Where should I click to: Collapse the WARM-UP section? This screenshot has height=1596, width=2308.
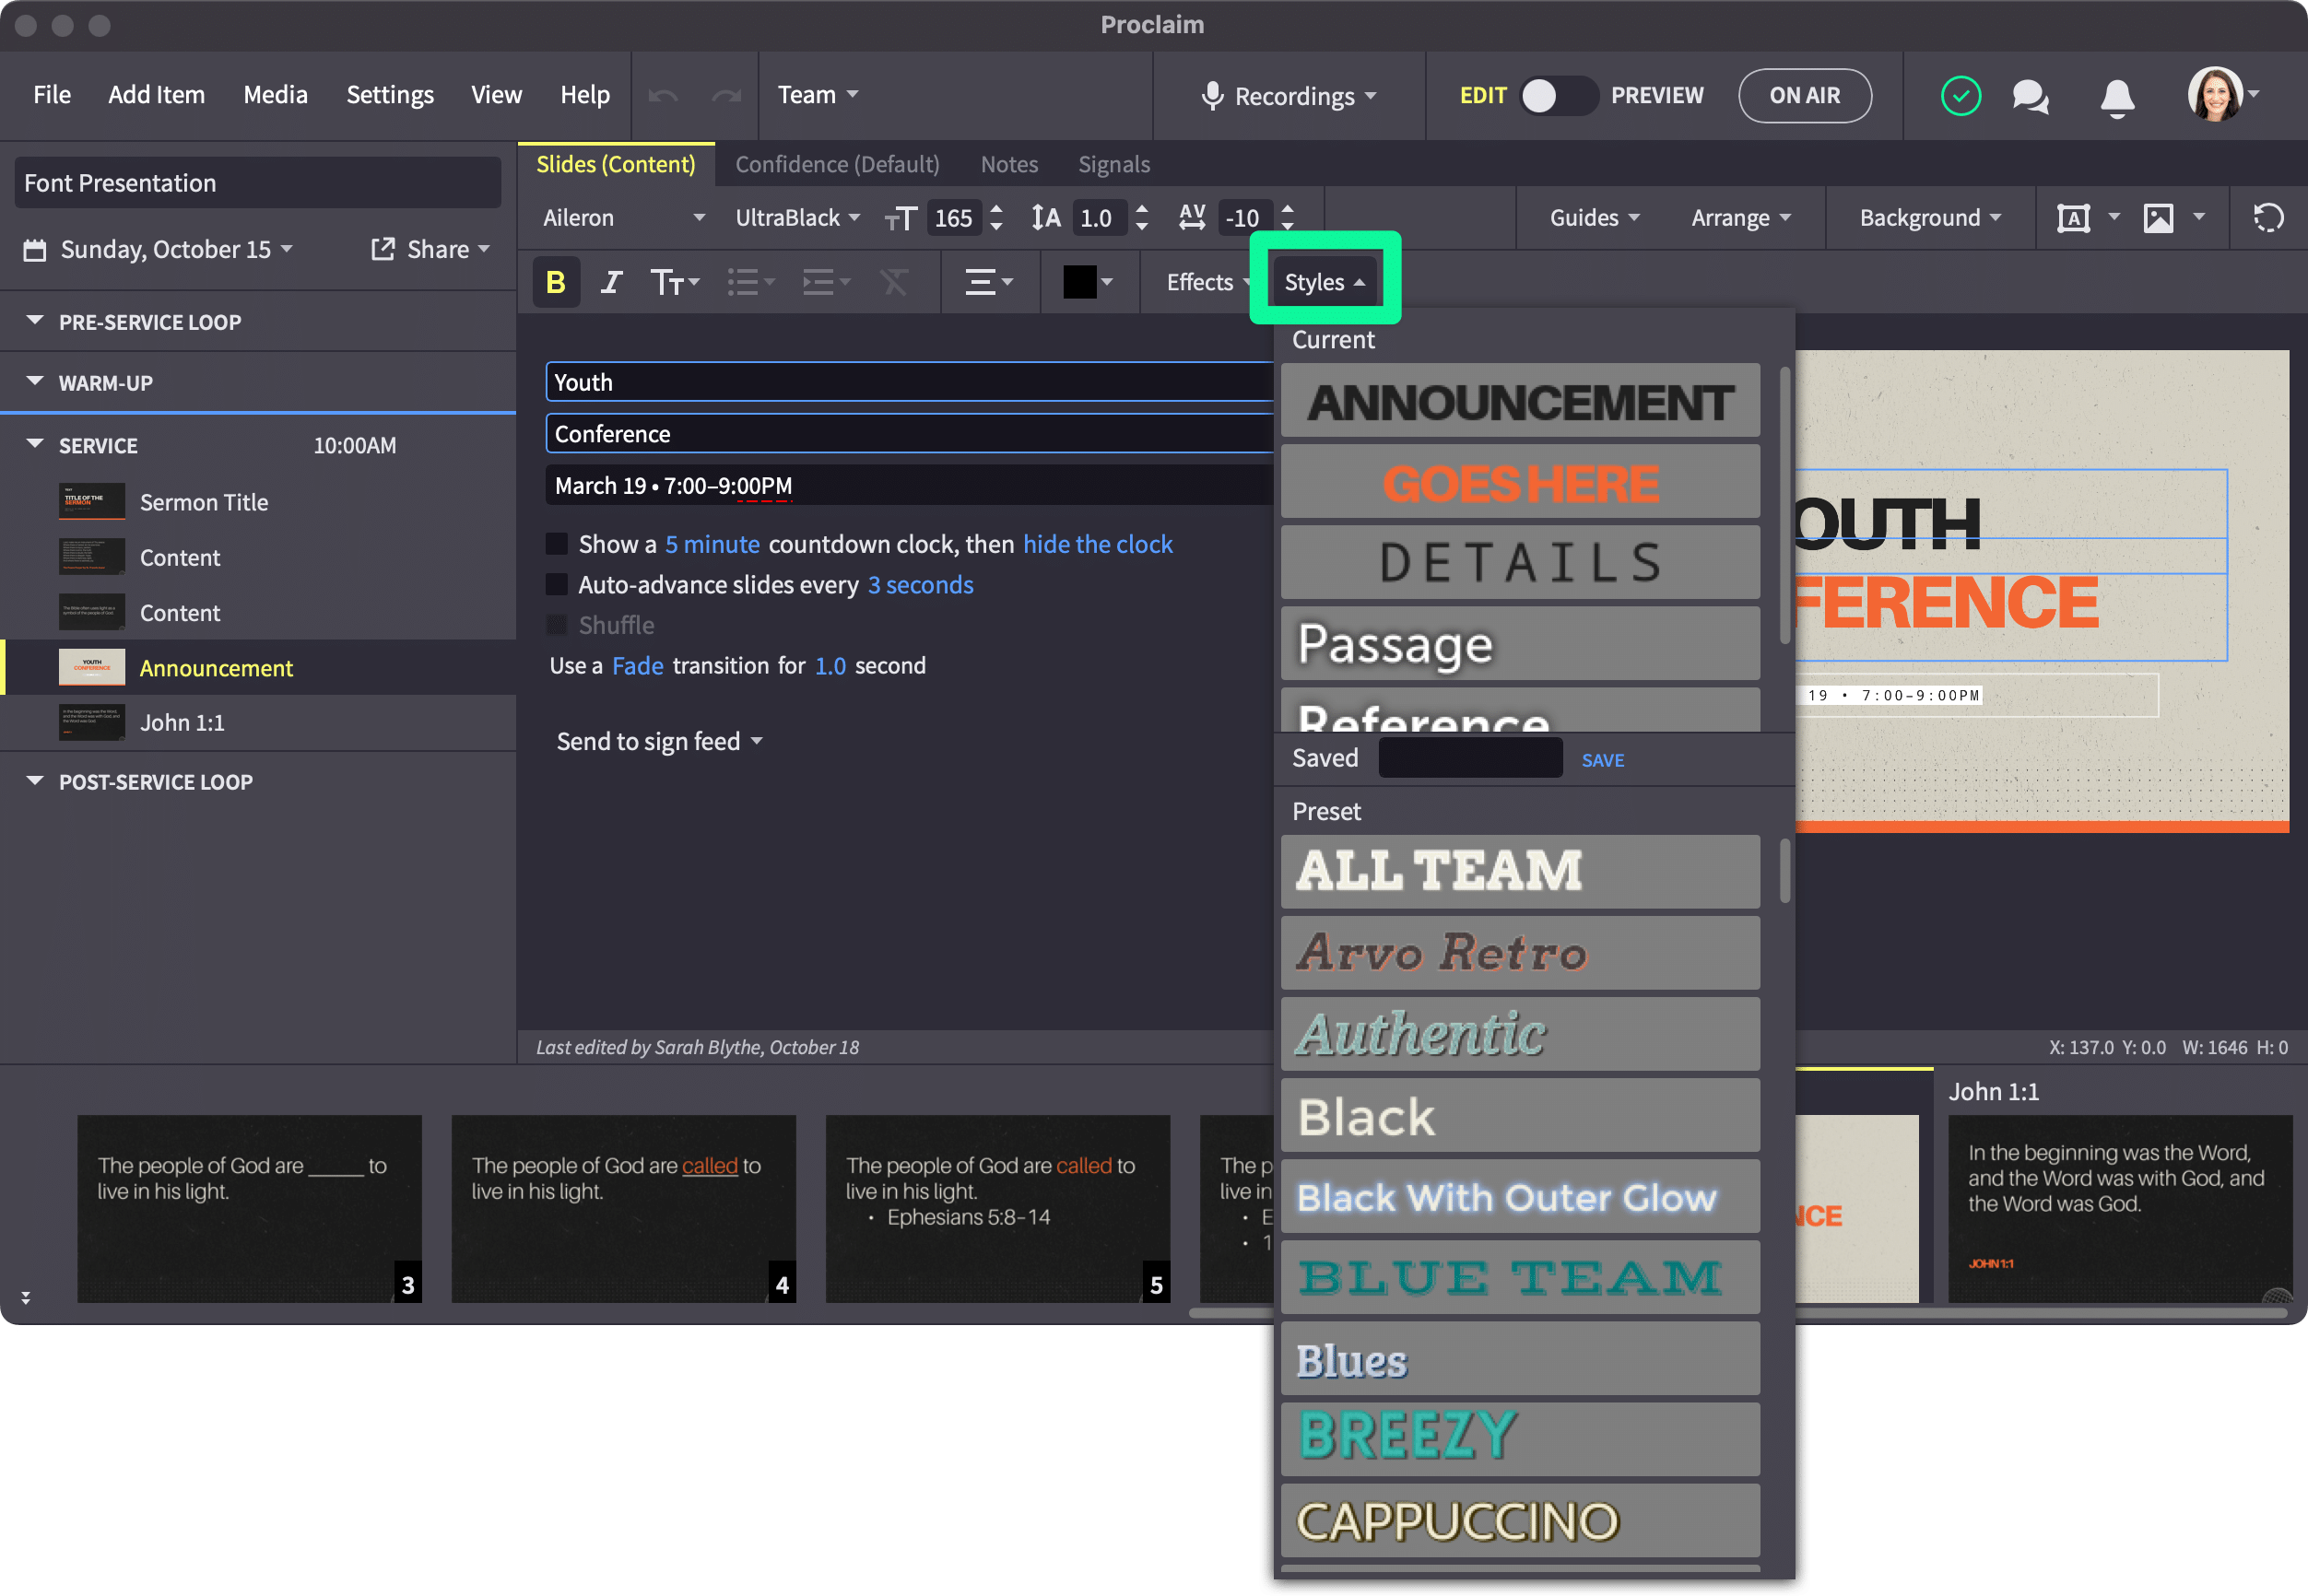click(x=35, y=382)
